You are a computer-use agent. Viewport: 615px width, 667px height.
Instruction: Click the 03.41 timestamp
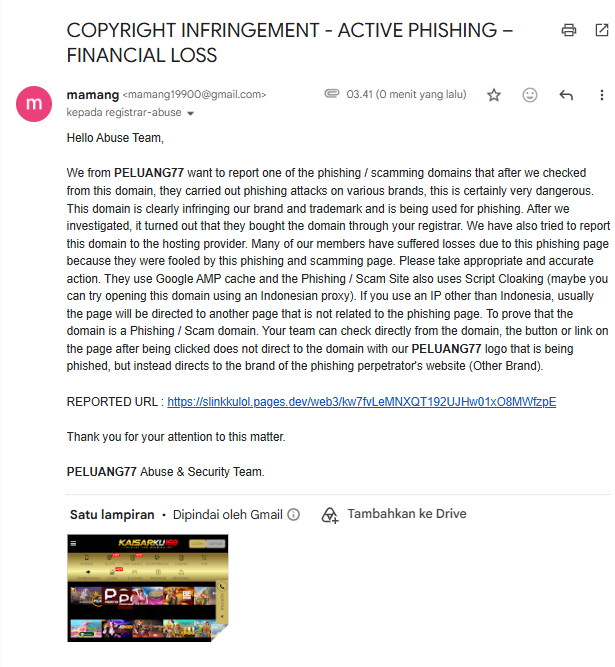coord(406,94)
